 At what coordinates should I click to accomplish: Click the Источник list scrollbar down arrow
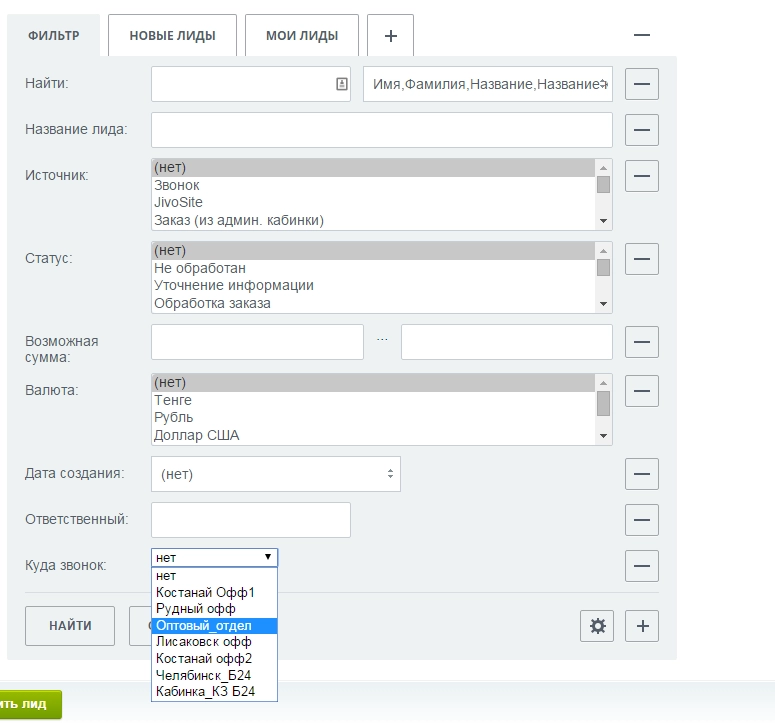point(603,220)
